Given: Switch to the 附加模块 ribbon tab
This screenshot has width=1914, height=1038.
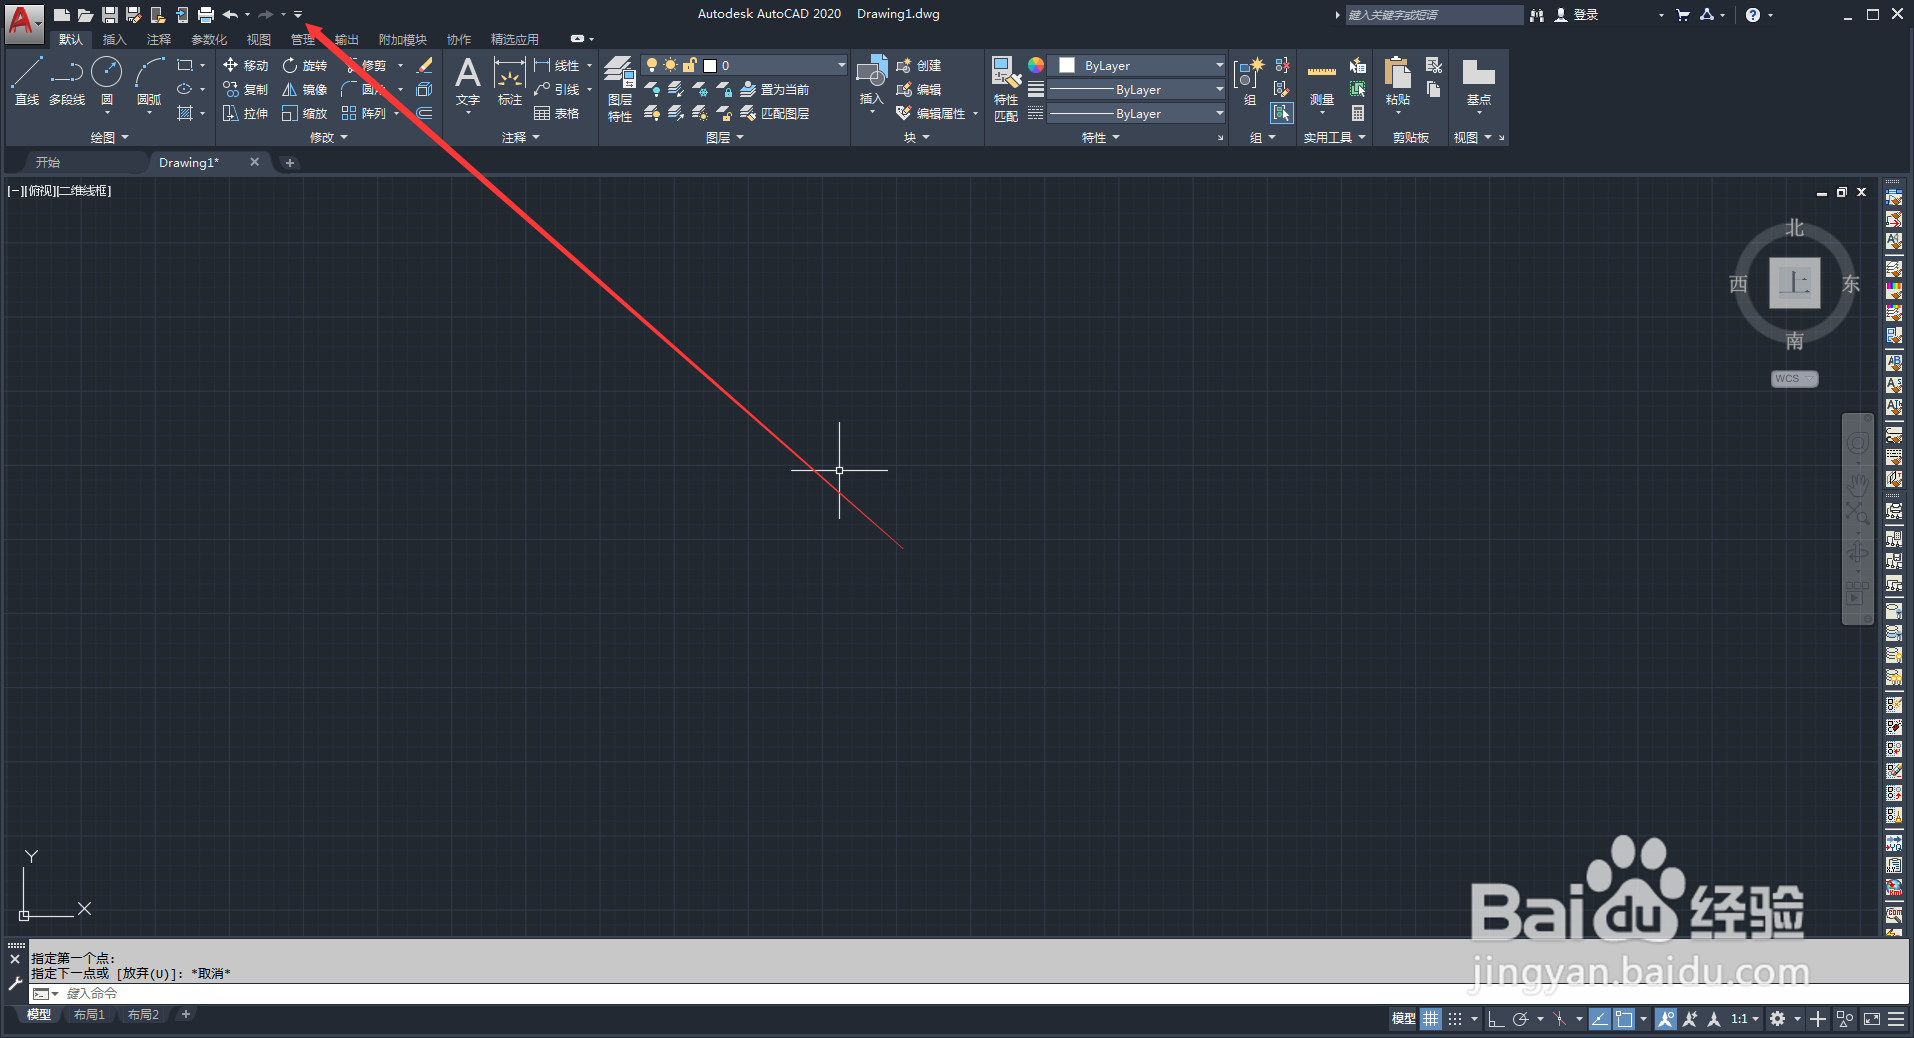Looking at the screenshot, I should point(403,39).
